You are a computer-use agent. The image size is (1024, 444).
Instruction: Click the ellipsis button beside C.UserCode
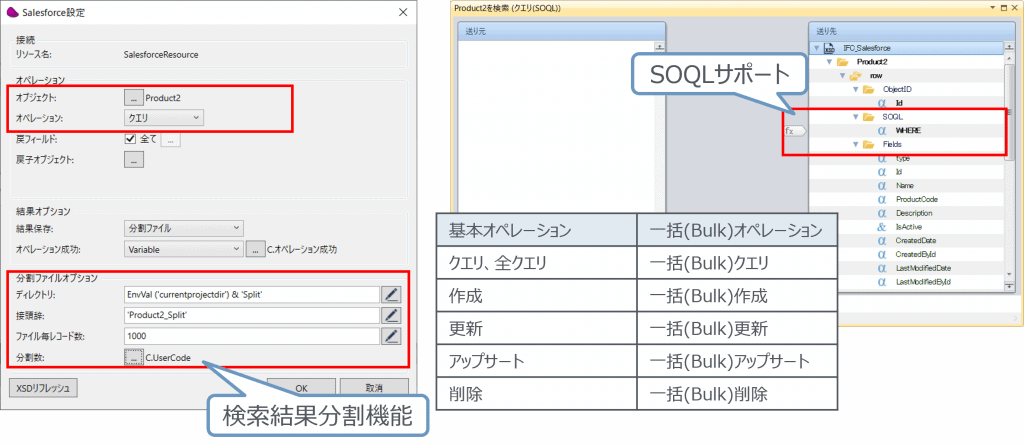pos(133,357)
